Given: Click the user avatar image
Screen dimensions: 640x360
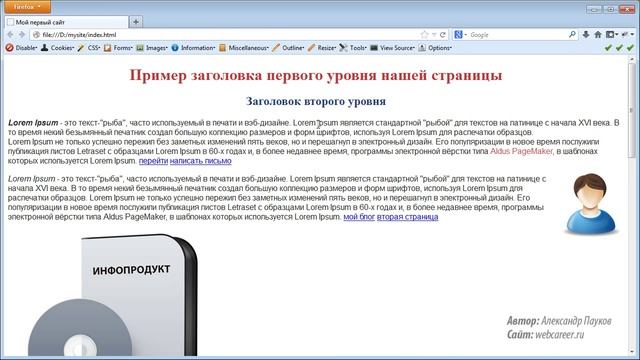Looking at the screenshot, I should click(591, 204).
